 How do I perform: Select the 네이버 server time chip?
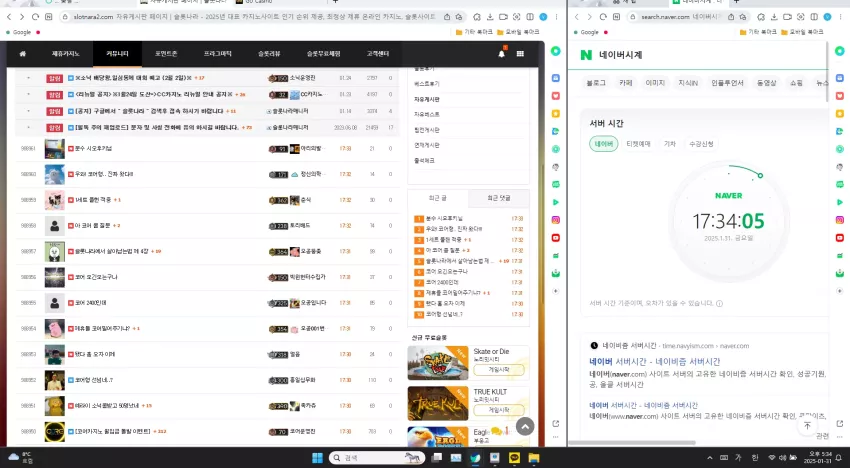[x=603, y=144]
